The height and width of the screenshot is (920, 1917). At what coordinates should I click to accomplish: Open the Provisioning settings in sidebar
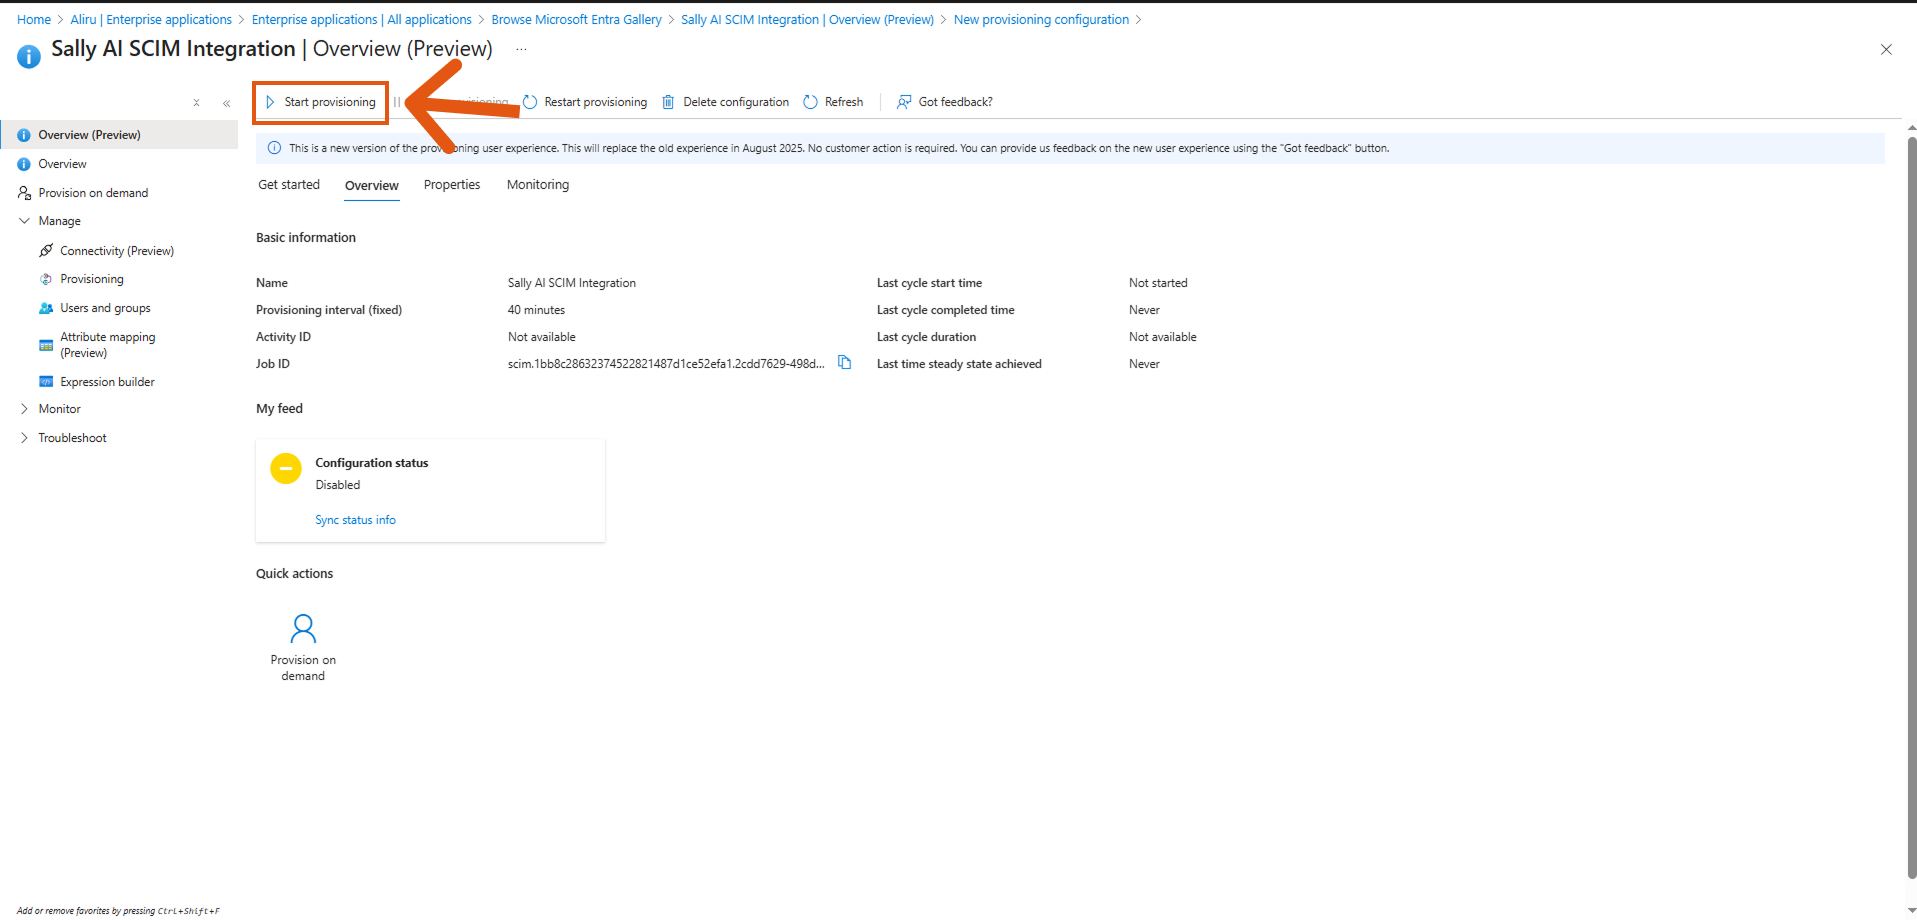point(92,278)
